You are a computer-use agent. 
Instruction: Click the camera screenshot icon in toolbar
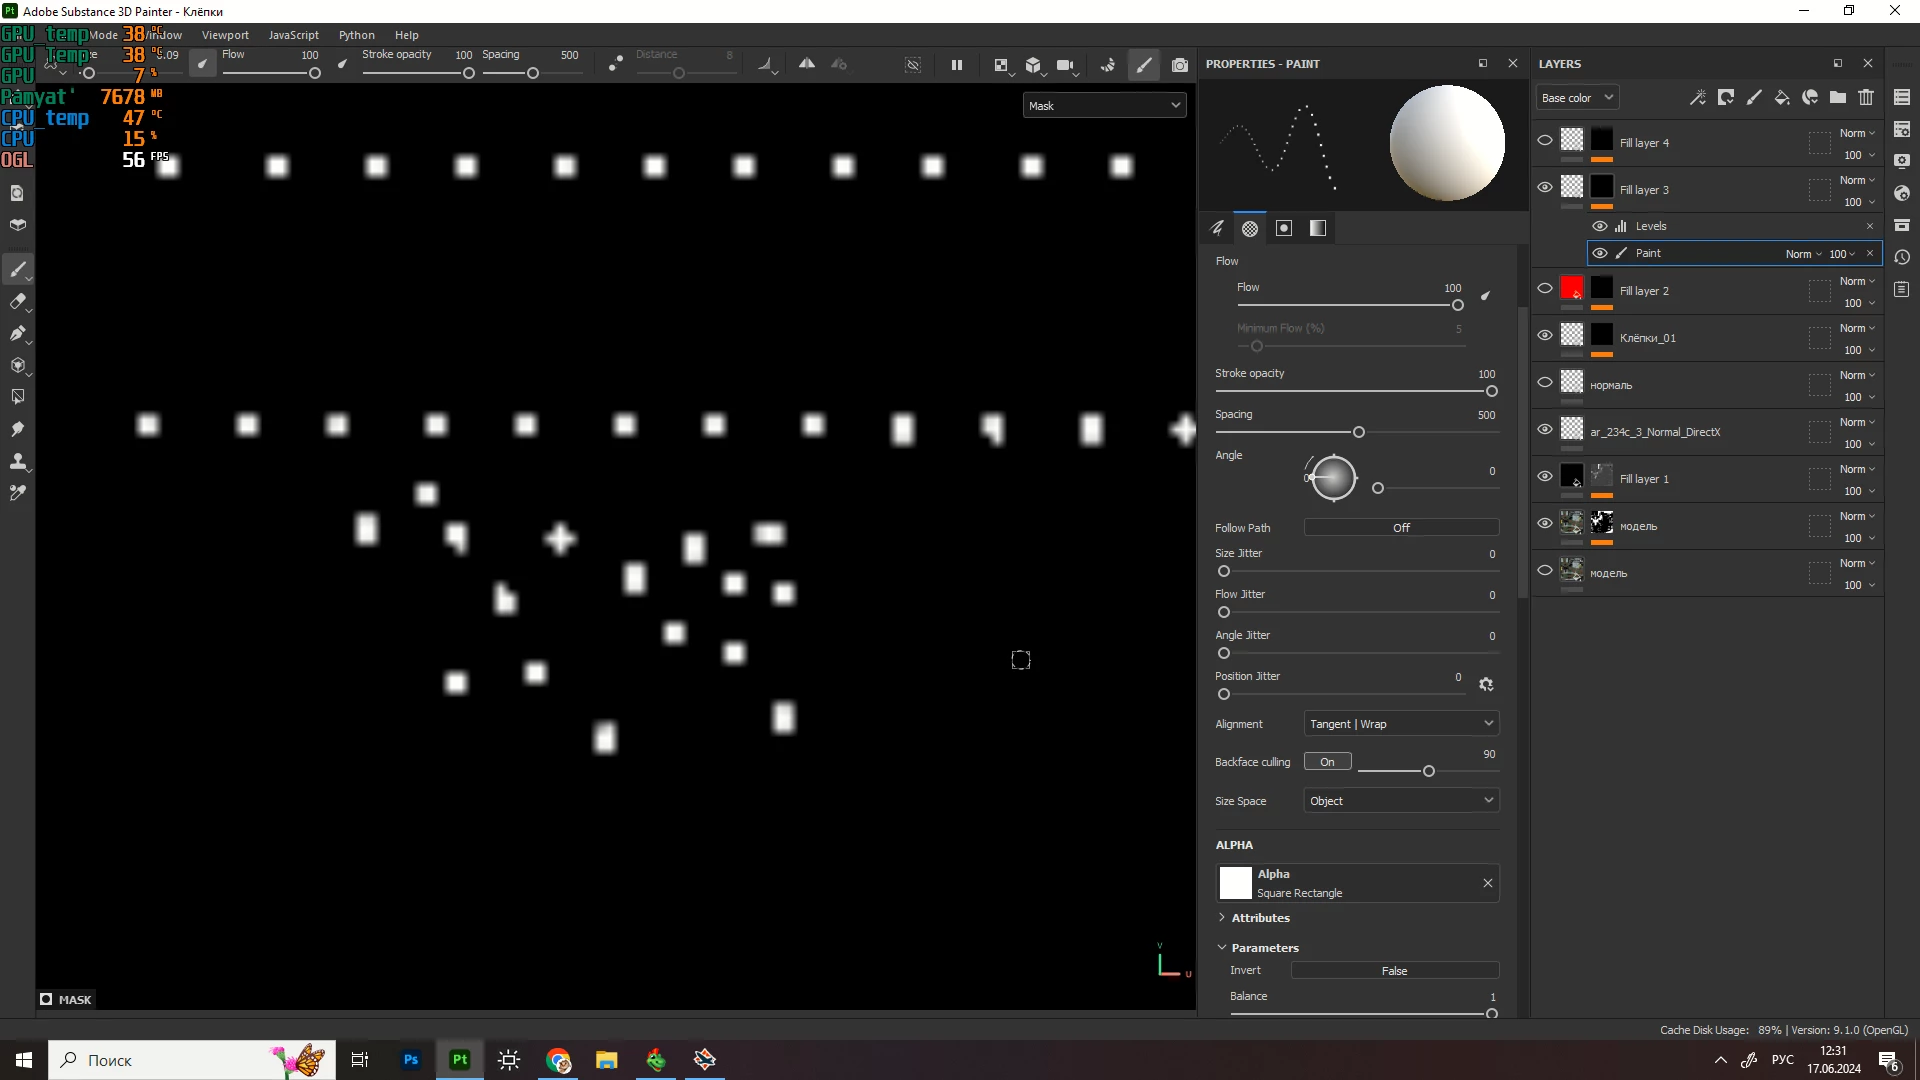pos(1180,65)
